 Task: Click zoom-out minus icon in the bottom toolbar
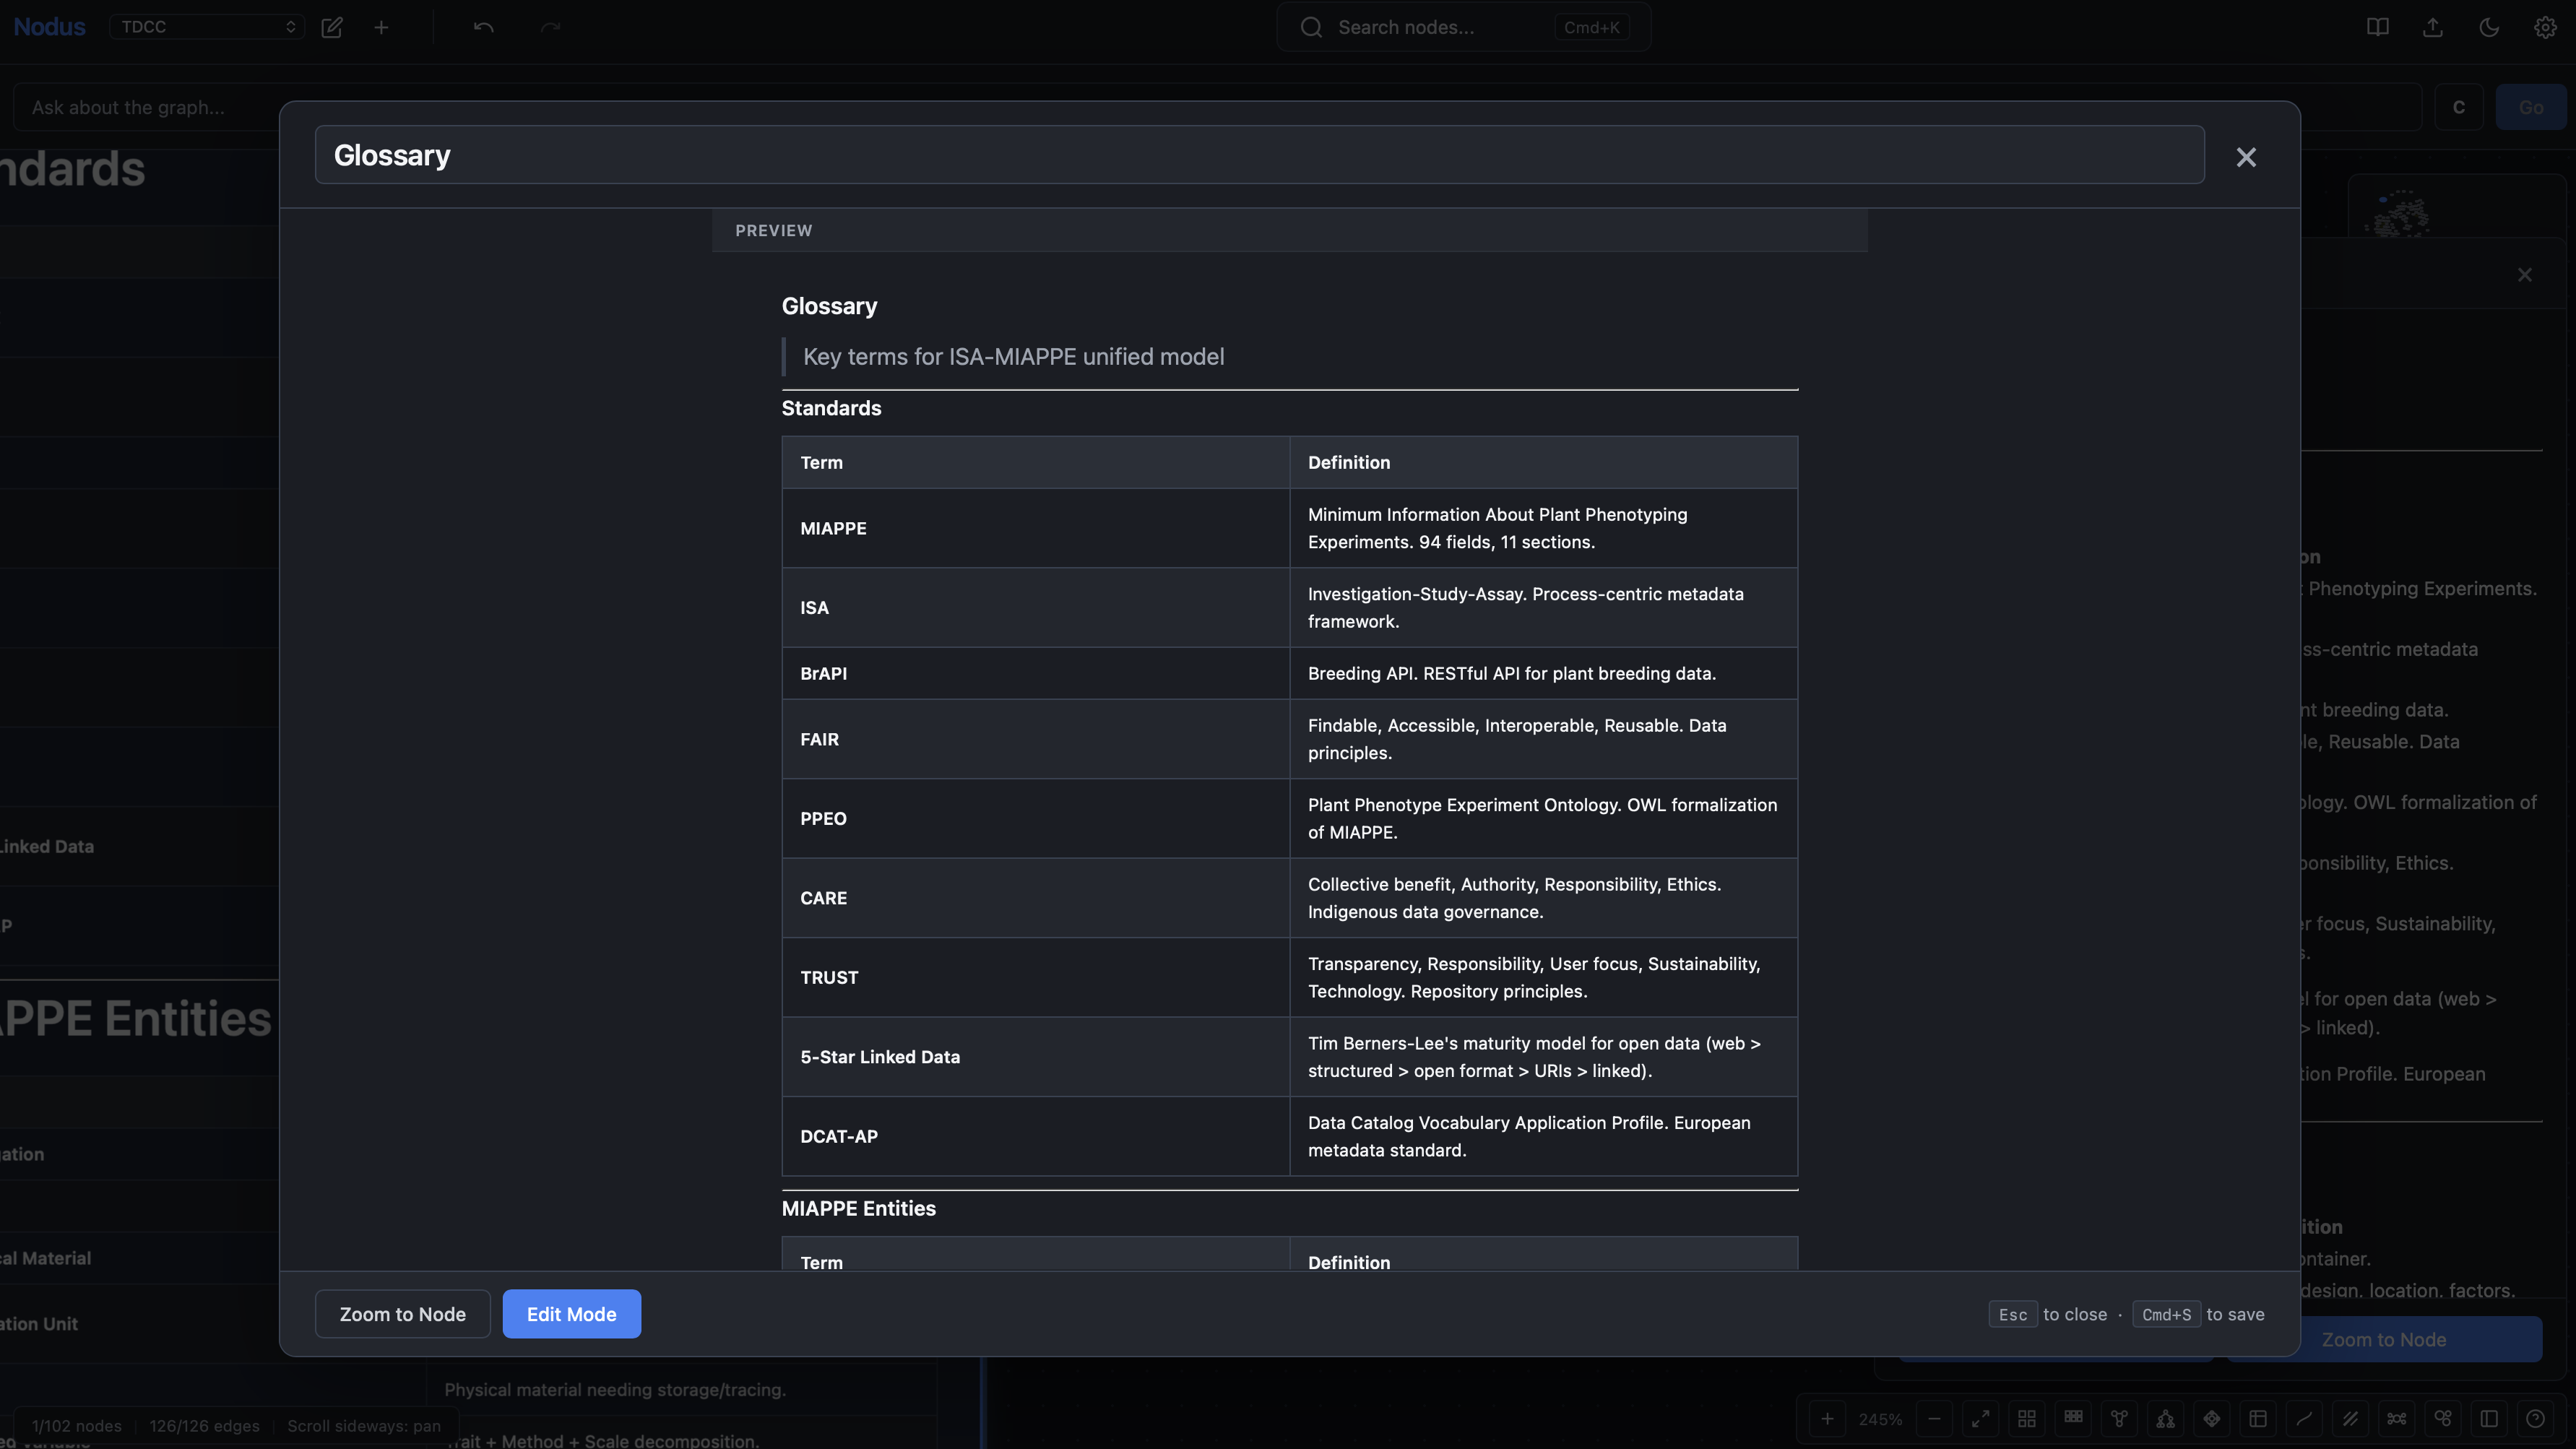pyautogui.click(x=1934, y=1419)
